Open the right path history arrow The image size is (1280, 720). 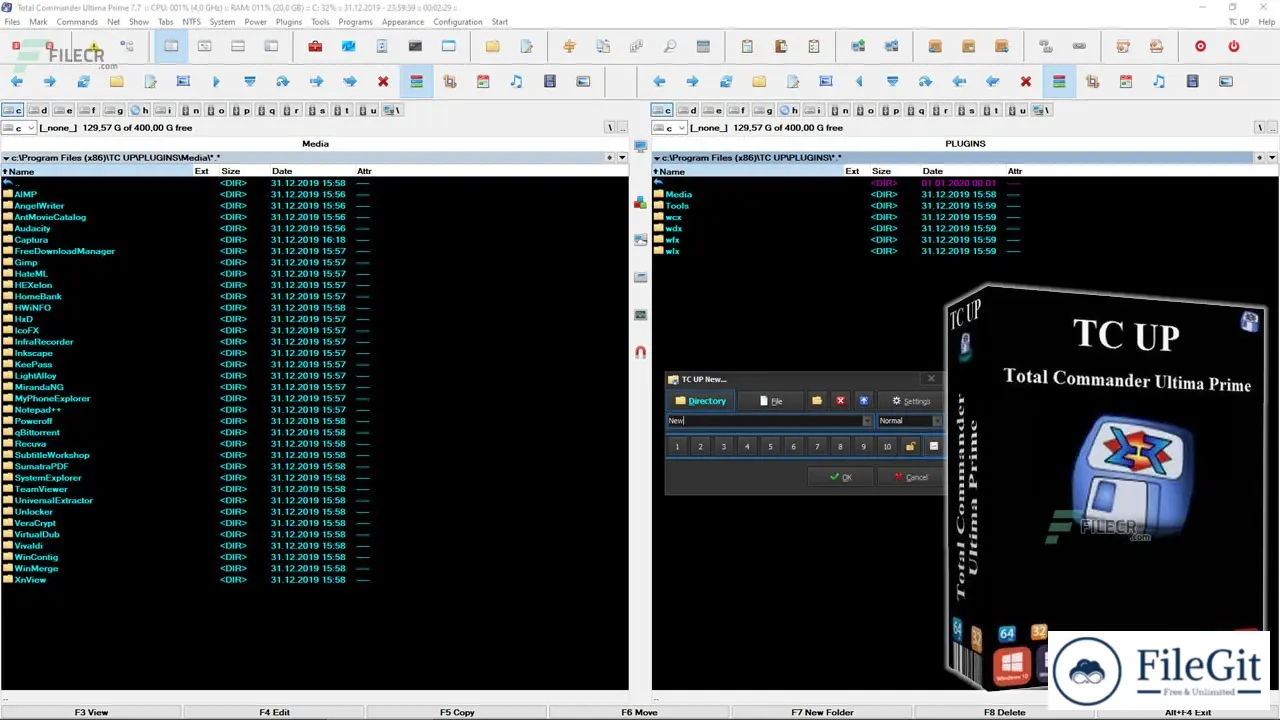point(1272,158)
